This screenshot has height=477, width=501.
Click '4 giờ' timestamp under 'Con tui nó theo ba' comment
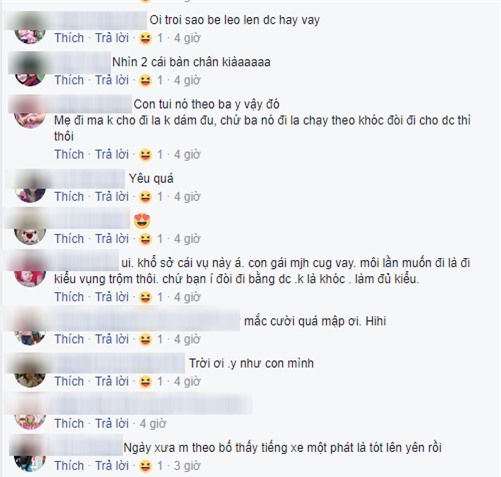tap(187, 154)
